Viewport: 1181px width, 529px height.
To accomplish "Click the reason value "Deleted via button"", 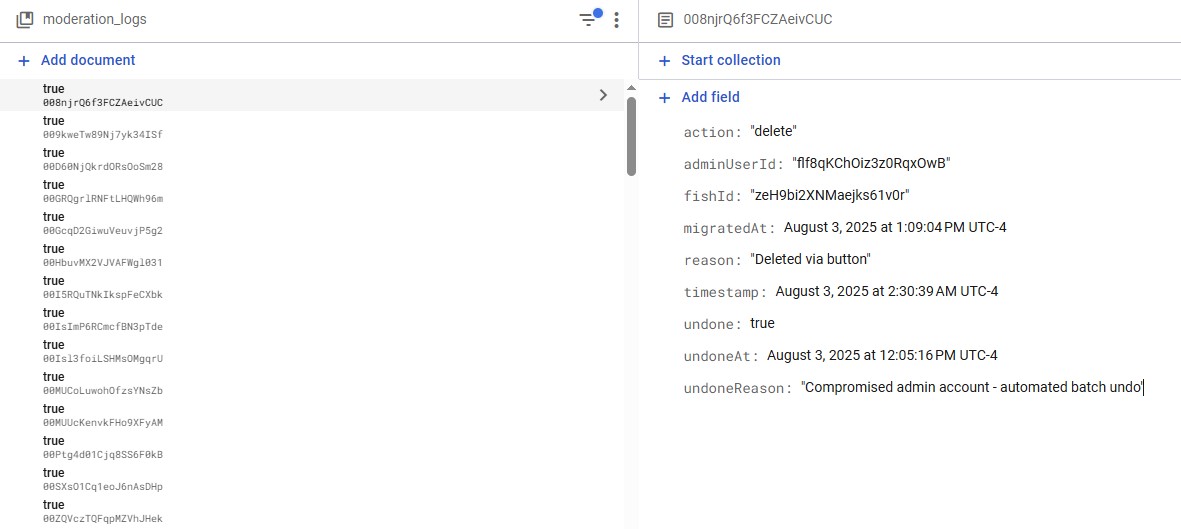I will point(810,260).
